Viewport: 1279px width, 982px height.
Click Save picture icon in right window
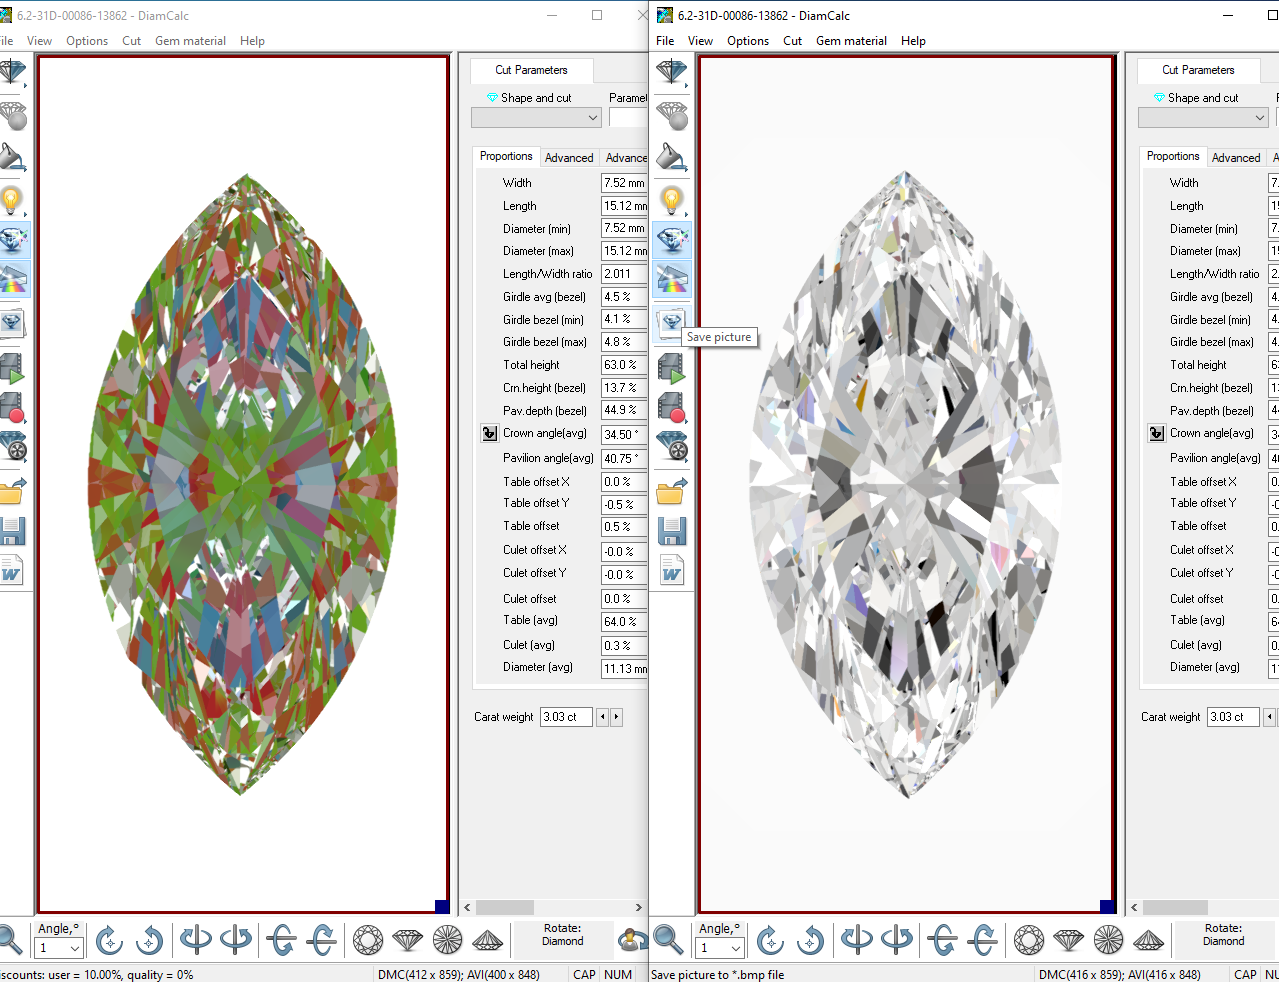(671, 322)
